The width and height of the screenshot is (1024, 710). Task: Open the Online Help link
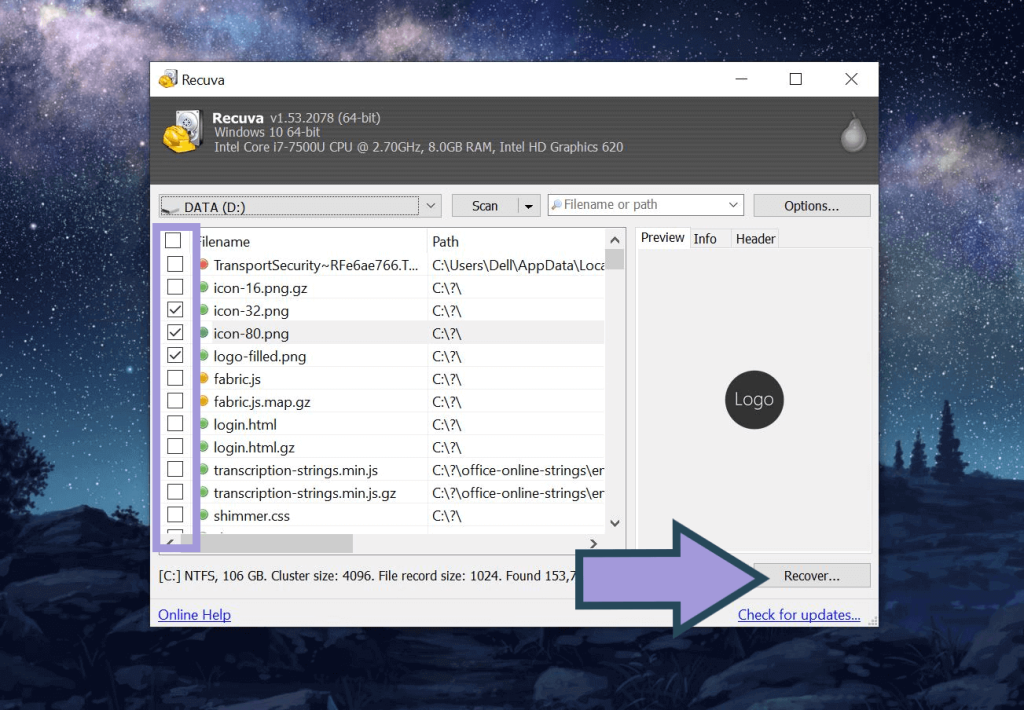(x=194, y=614)
